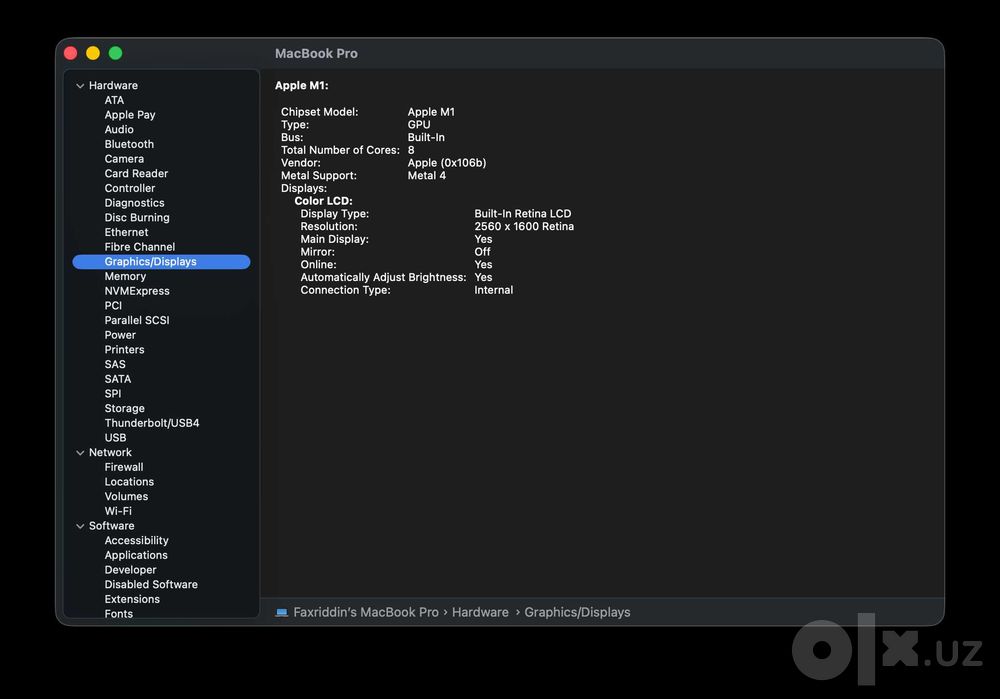Screen dimensions: 1000x699
Task: Click Bus value Built-In
Action: click(426, 137)
